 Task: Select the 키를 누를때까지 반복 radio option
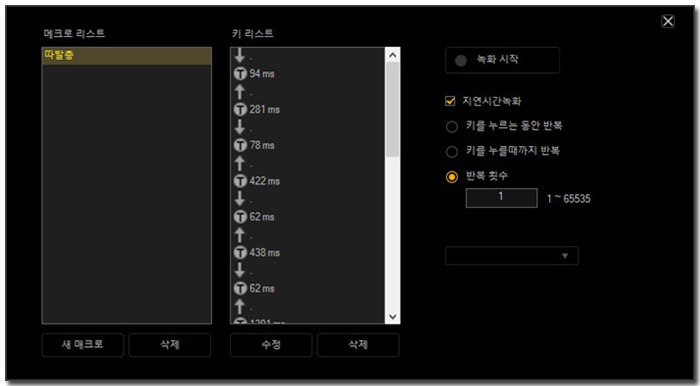click(452, 152)
